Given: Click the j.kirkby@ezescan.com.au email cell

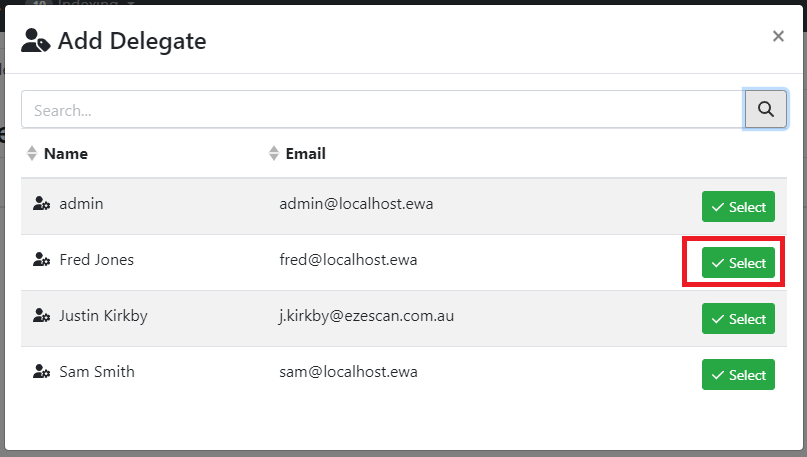Looking at the screenshot, I should [x=367, y=316].
